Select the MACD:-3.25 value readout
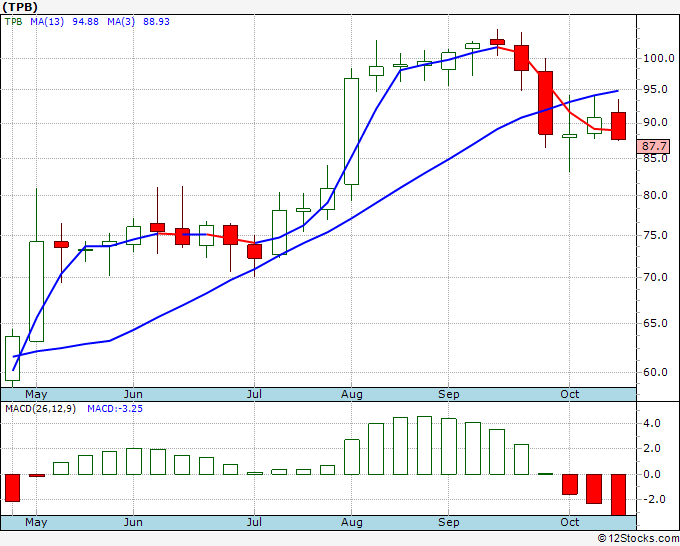 coord(115,409)
